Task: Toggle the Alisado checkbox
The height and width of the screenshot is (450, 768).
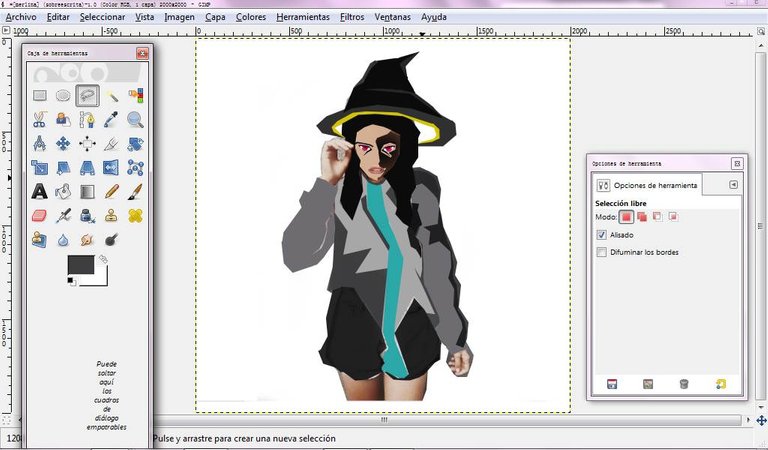Action: [602, 235]
